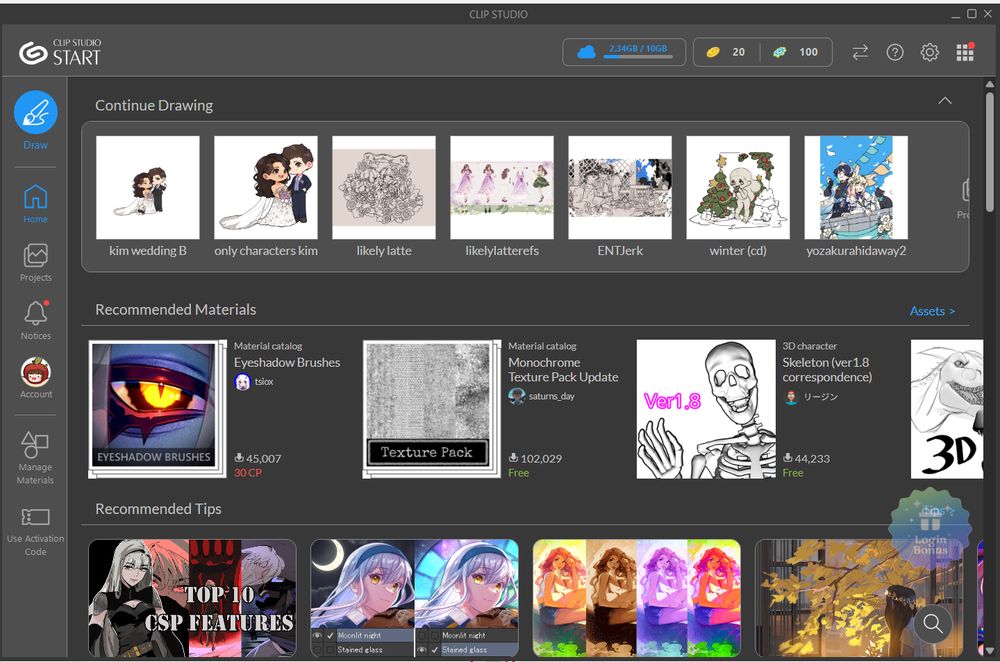Open ENTJerk drawing
Image resolution: width=1000 pixels, height=662 pixels.
click(620, 196)
